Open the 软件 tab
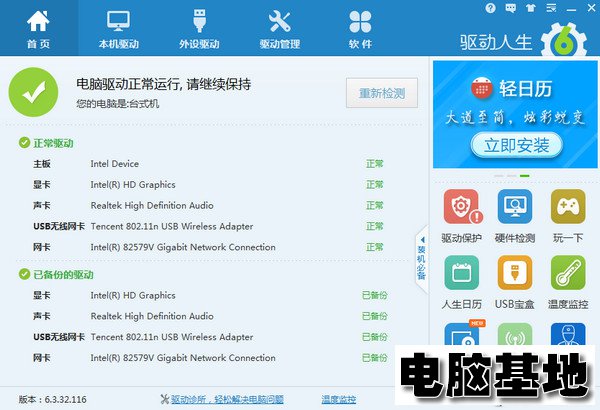The width and height of the screenshot is (600, 410). (360, 29)
